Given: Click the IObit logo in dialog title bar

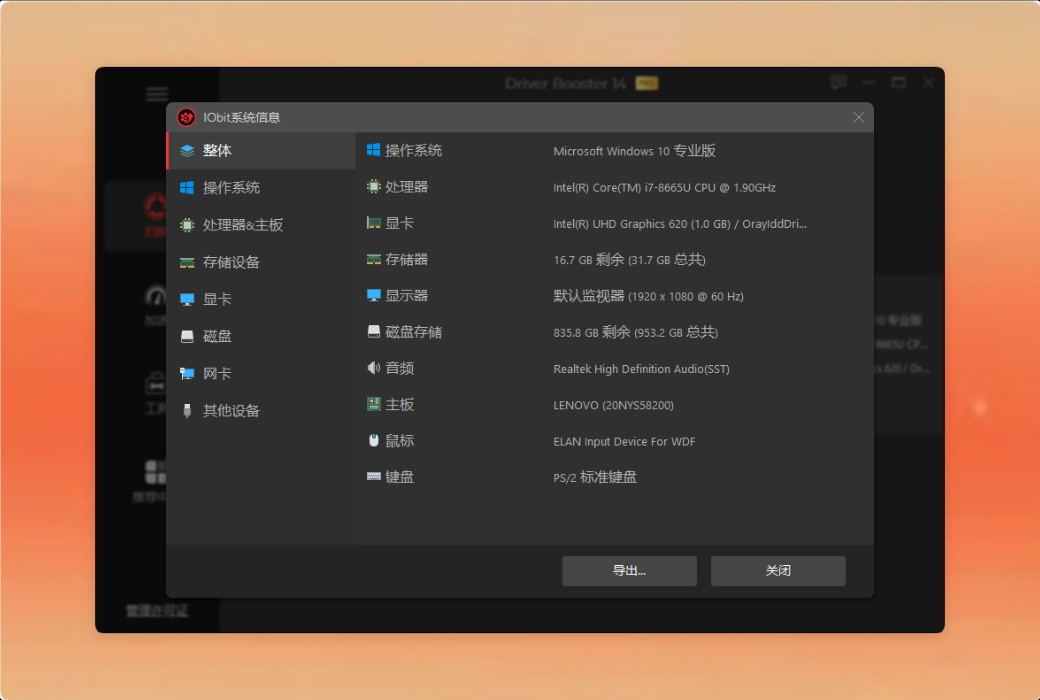Looking at the screenshot, I should [x=186, y=117].
